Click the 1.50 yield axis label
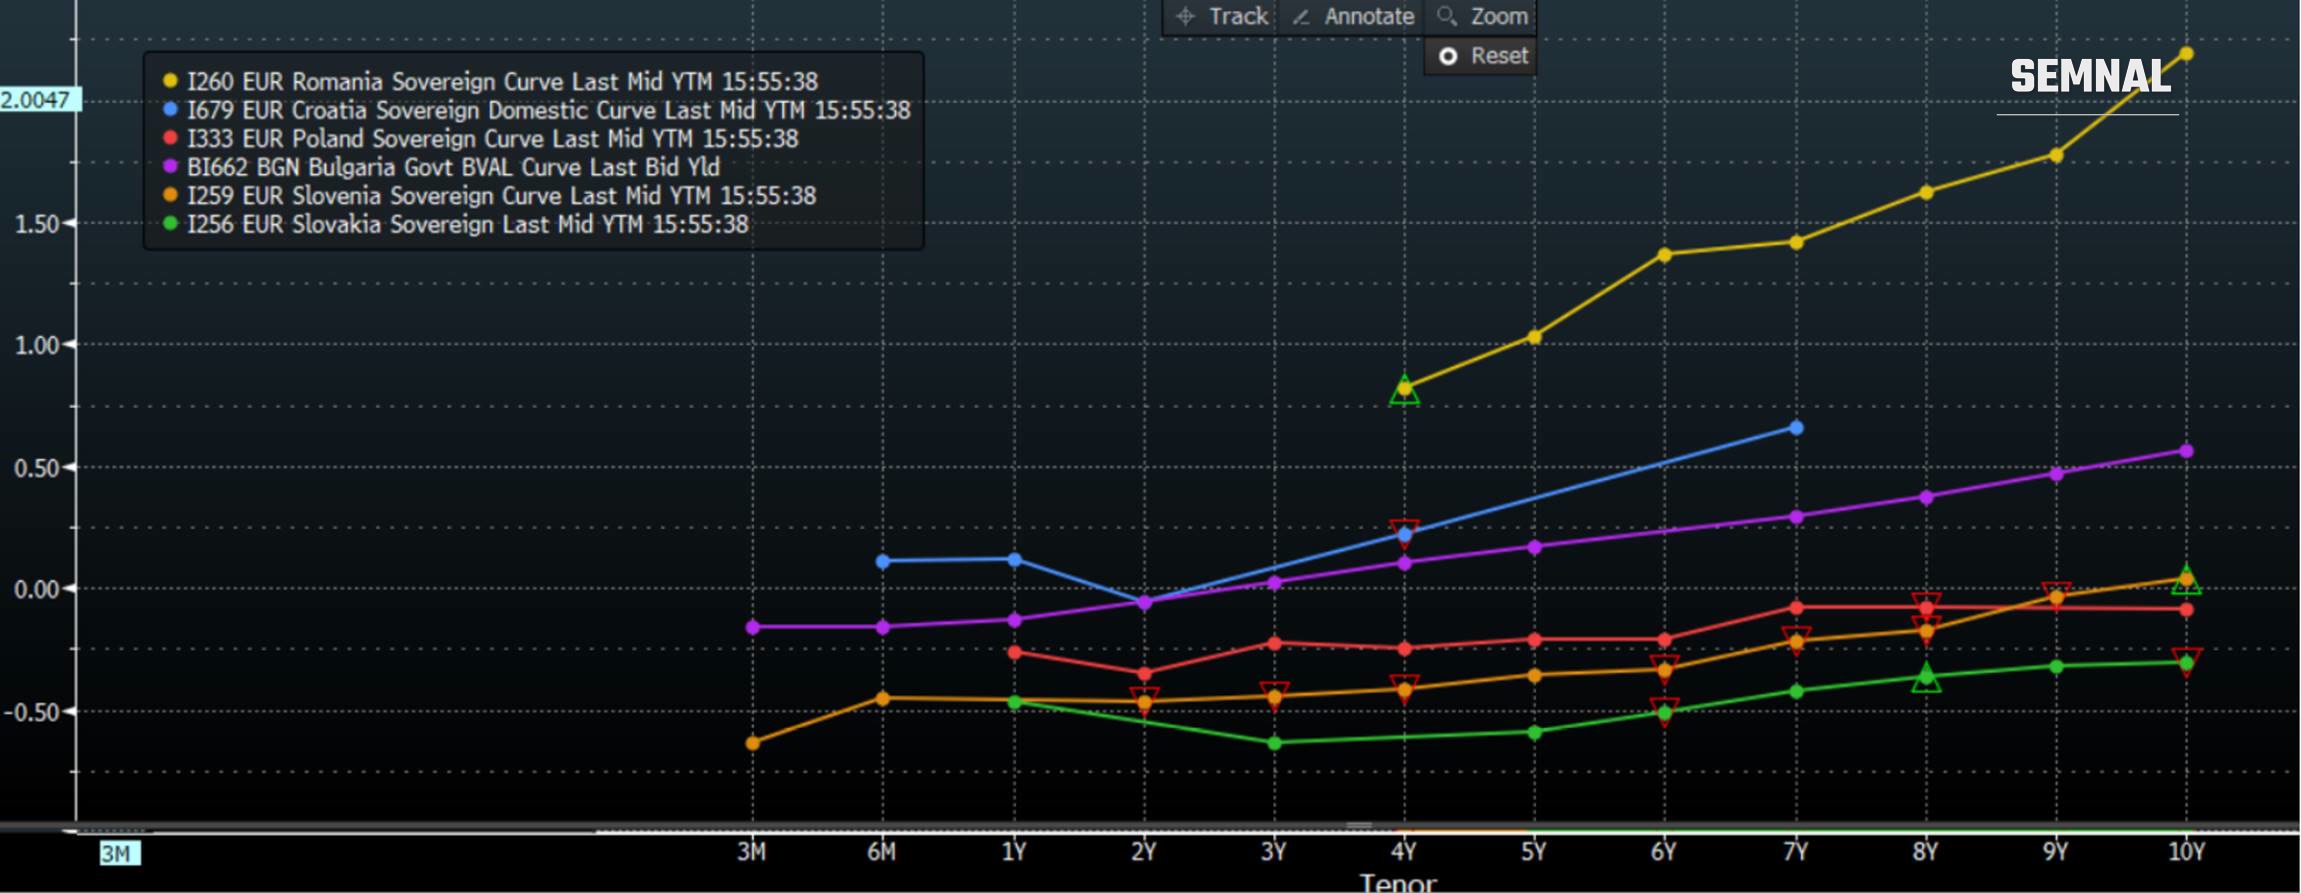Viewport: 2301px width, 893px height. [36, 224]
